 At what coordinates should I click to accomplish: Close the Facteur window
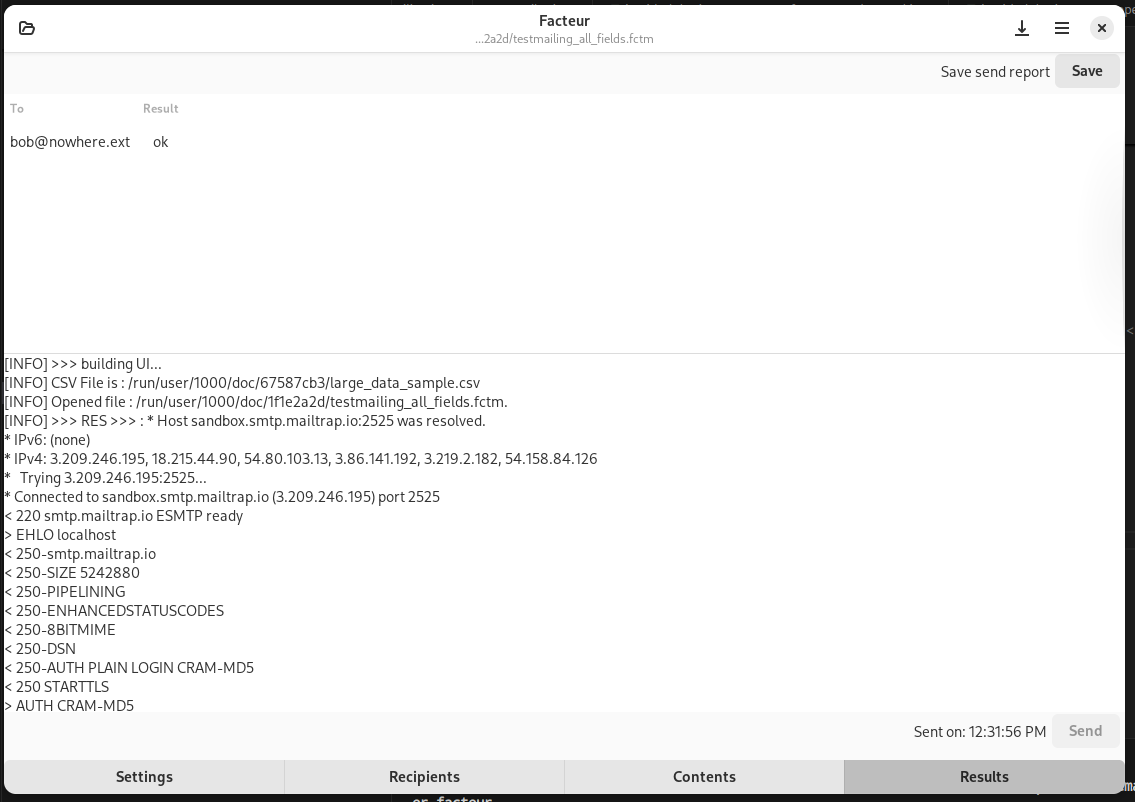click(x=1101, y=28)
